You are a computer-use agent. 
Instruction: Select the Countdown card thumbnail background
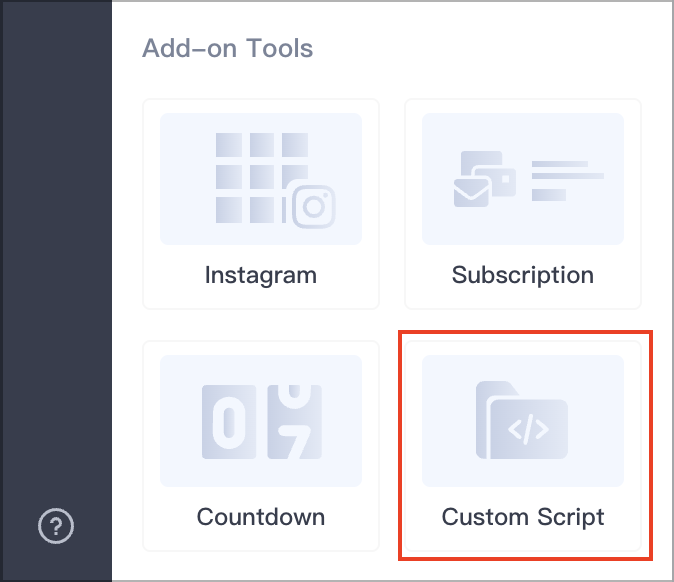coord(261,421)
